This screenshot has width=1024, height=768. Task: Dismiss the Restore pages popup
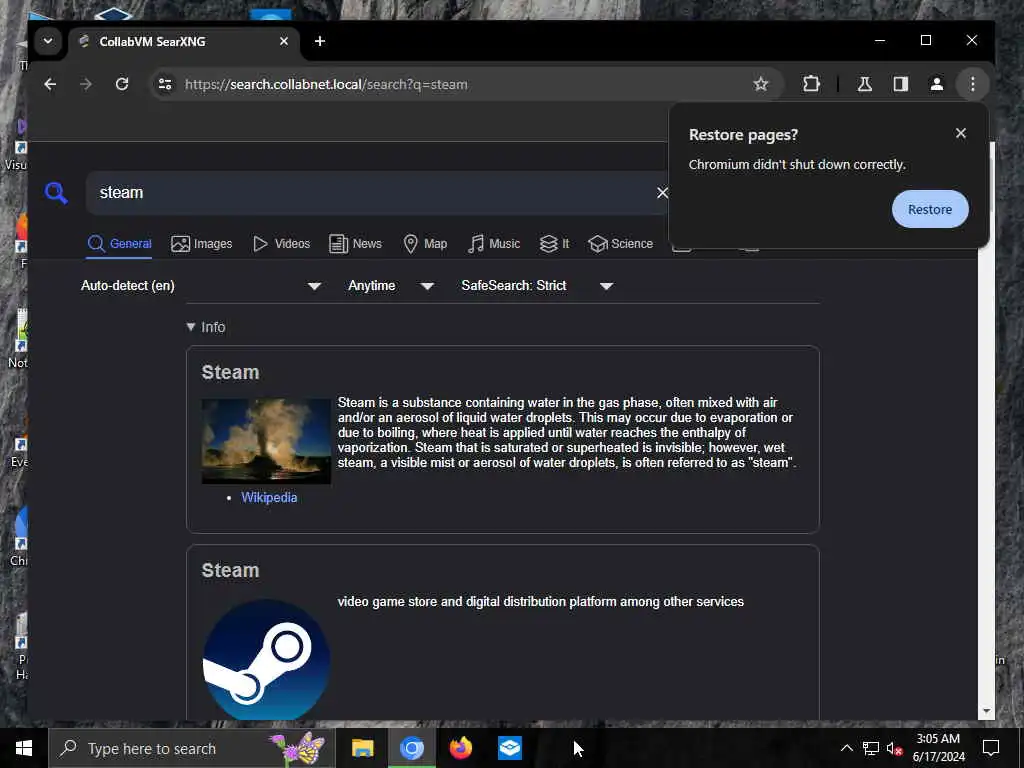pyautogui.click(x=961, y=133)
